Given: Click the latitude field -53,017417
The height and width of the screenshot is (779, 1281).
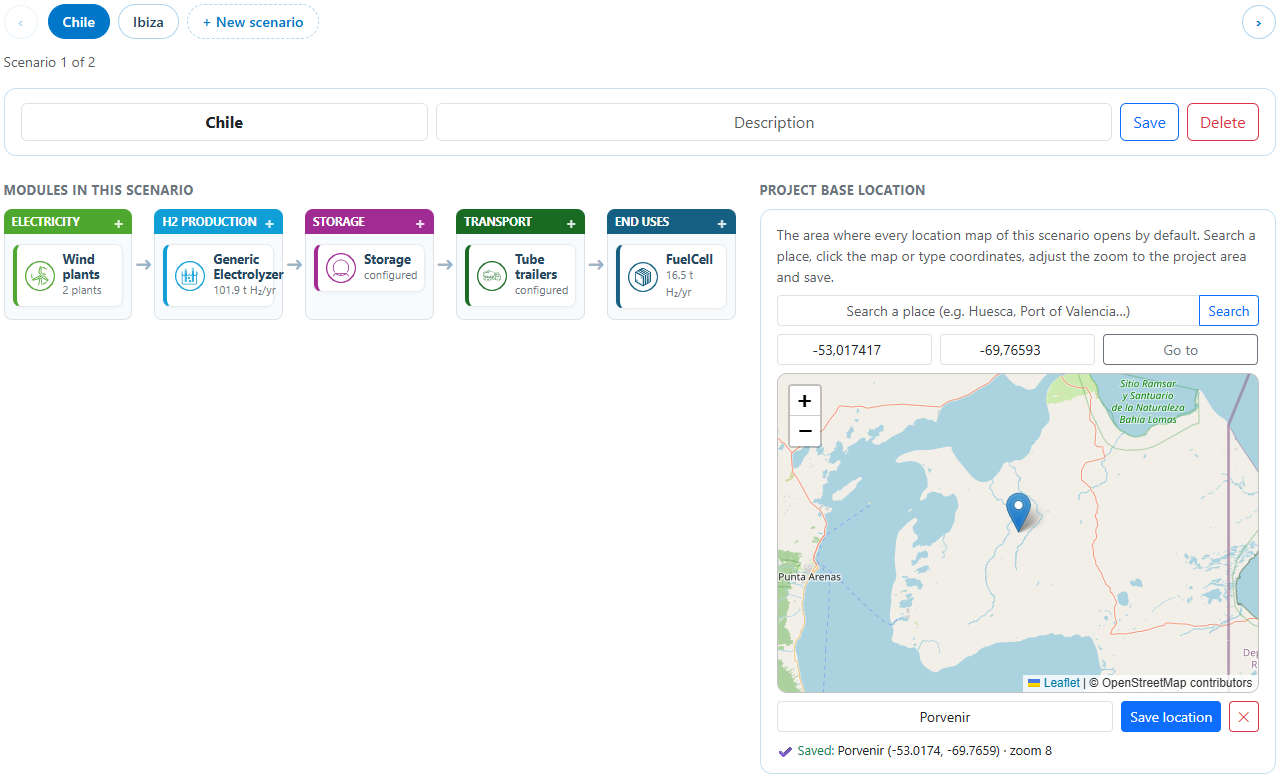Looking at the screenshot, I should 854,350.
